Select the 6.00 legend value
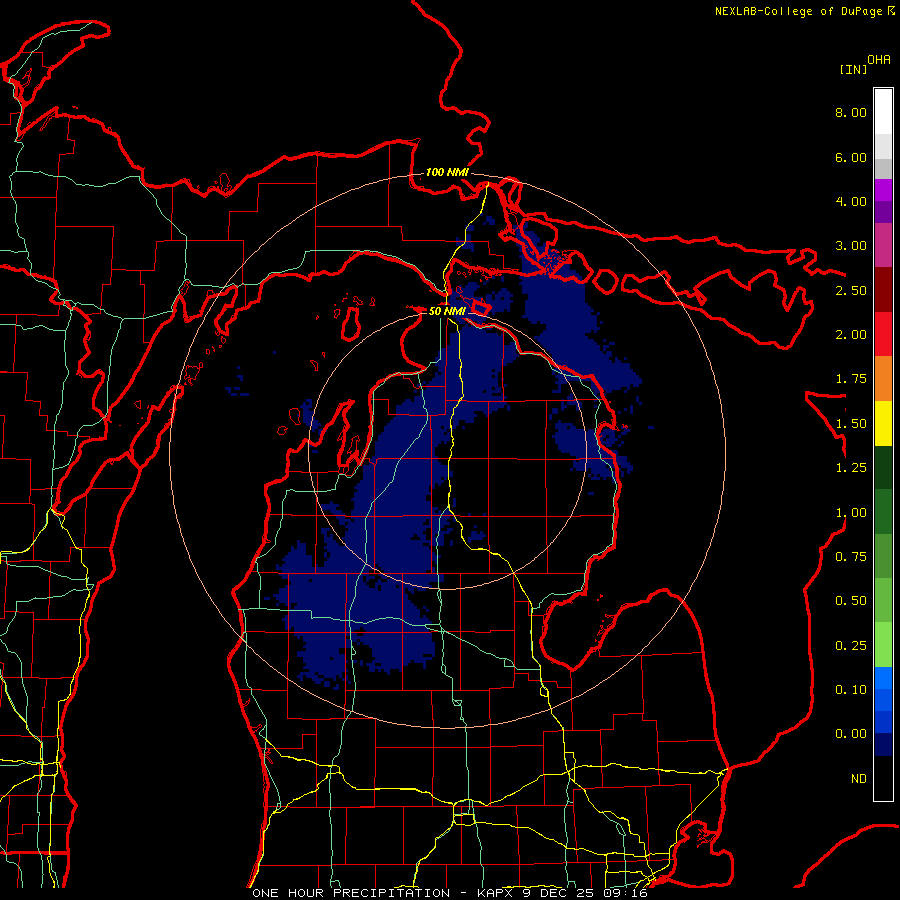 coord(851,157)
